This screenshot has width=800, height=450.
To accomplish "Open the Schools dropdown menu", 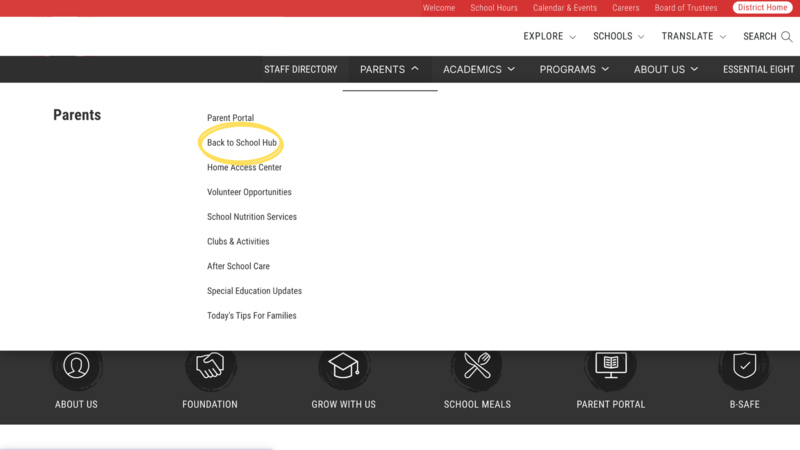I will point(618,37).
